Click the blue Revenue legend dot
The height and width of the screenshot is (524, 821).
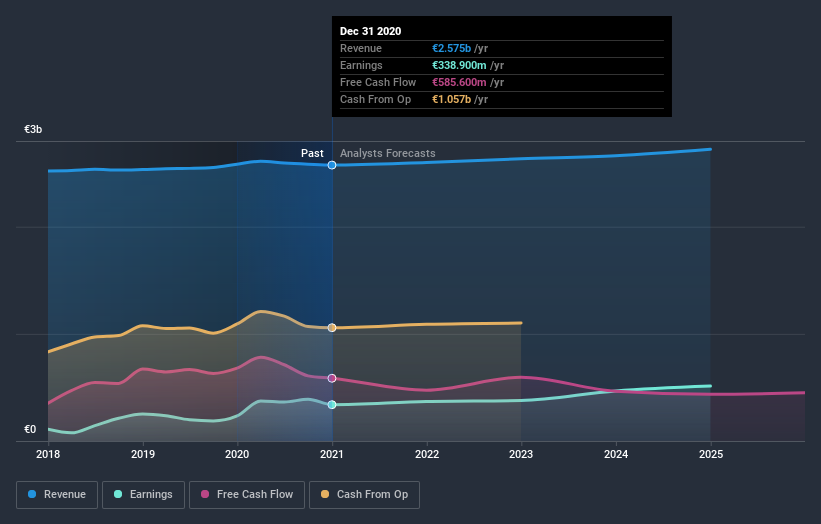pos(32,494)
